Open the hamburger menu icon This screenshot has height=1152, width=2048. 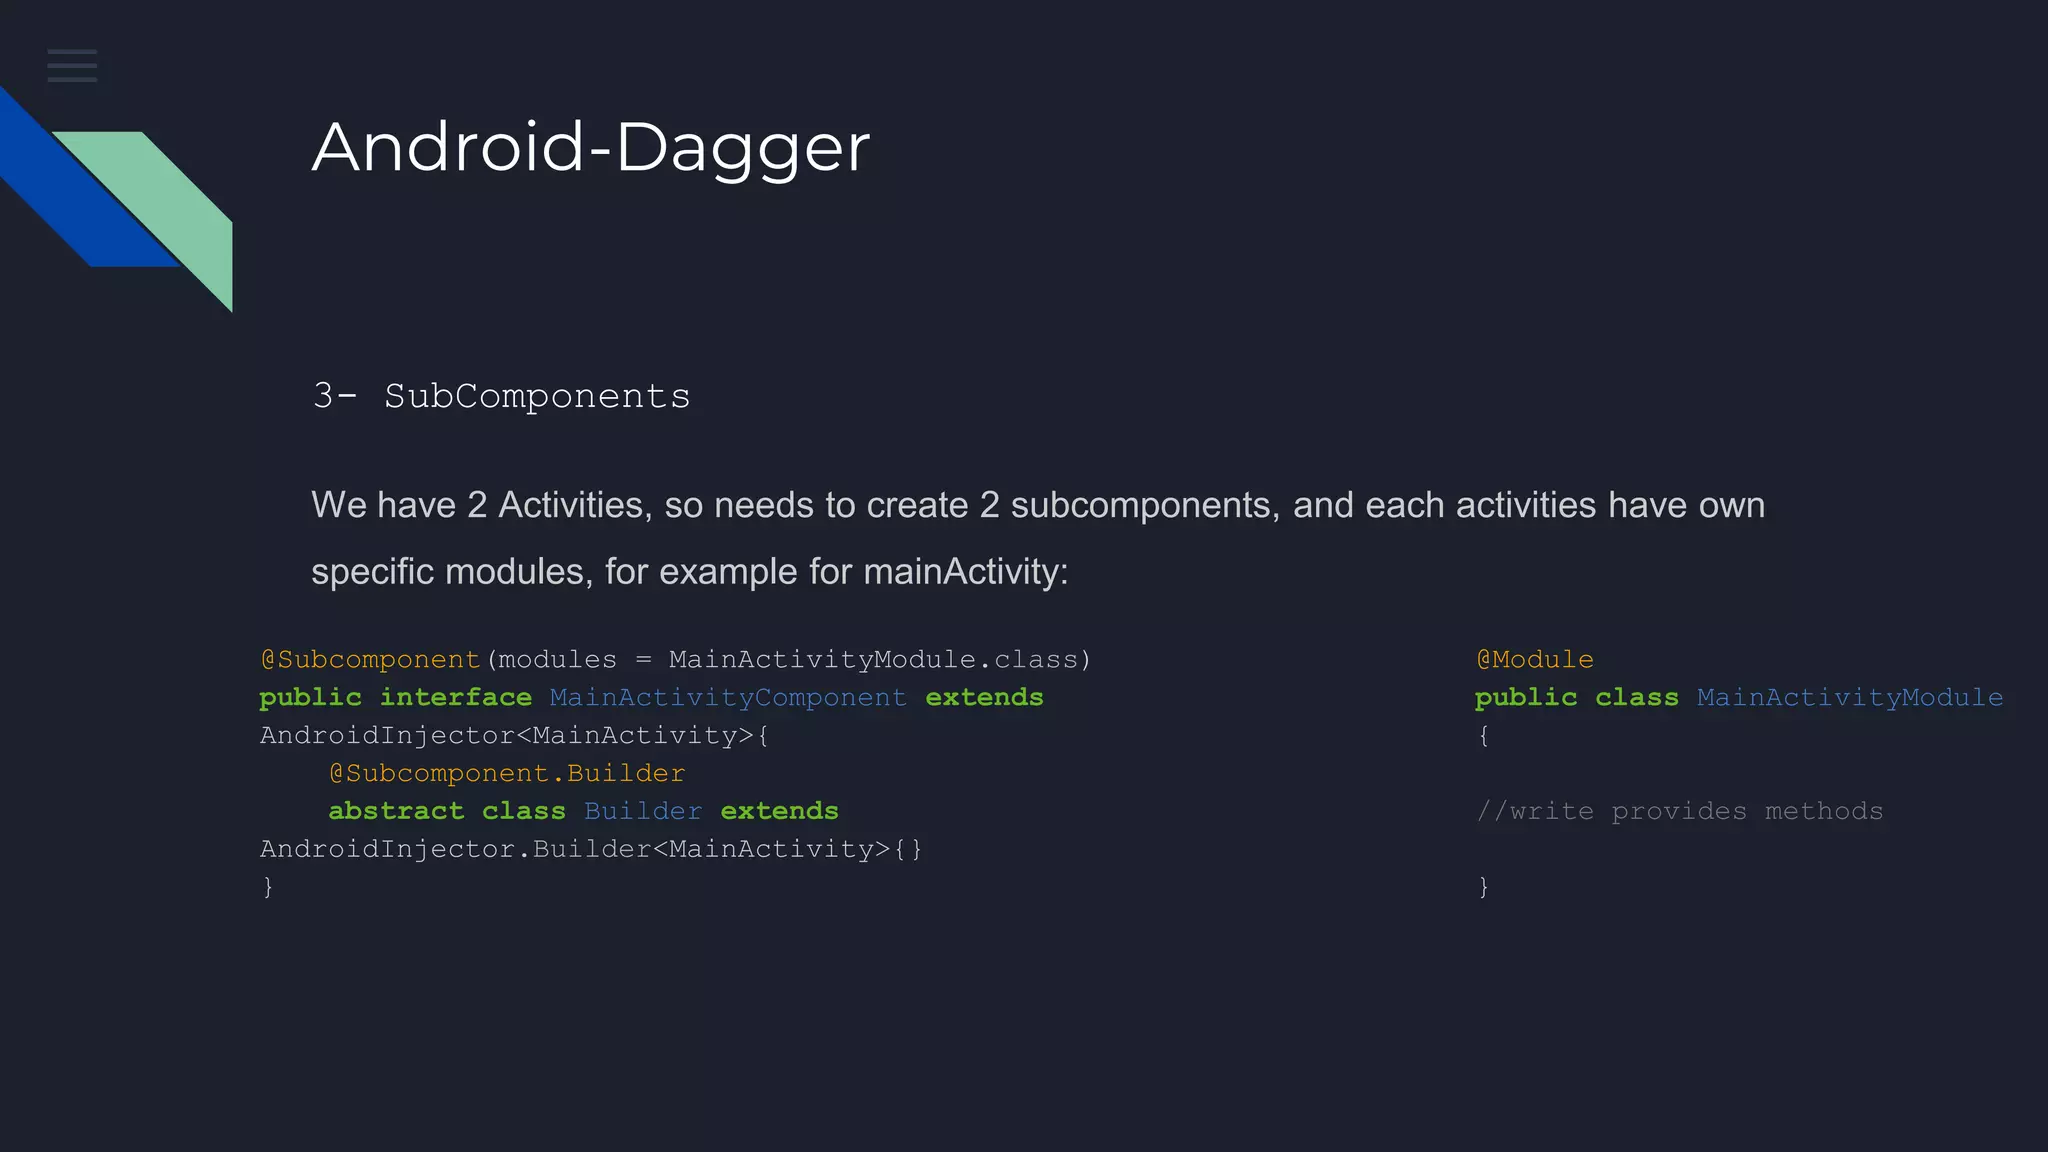(x=72, y=65)
